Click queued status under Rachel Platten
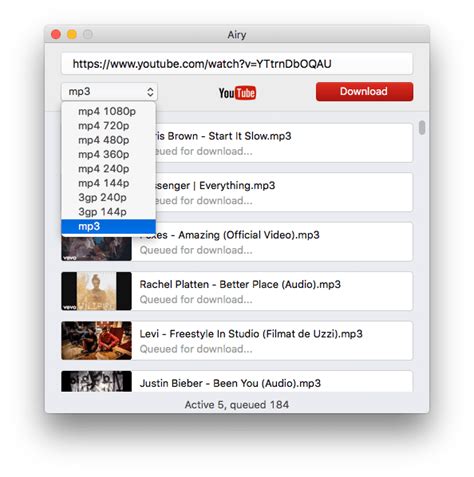The image size is (474, 477). pos(196,300)
